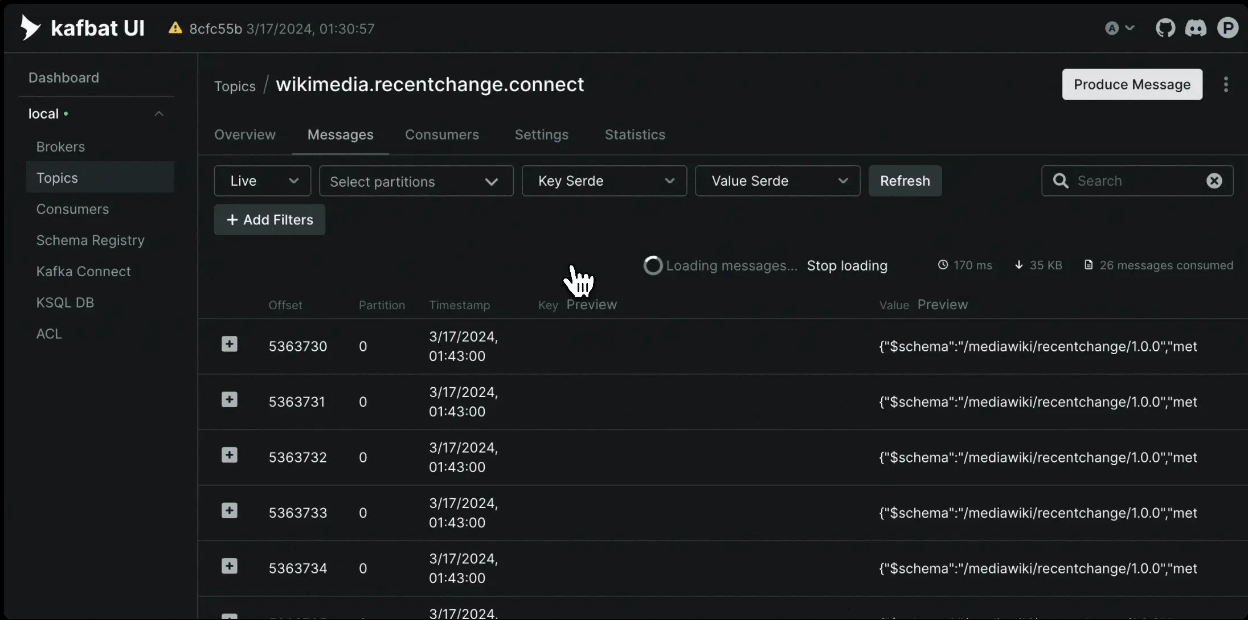Open Kafka Connect in the sidebar
Image resolution: width=1248 pixels, height=620 pixels.
pyautogui.click(x=84, y=271)
